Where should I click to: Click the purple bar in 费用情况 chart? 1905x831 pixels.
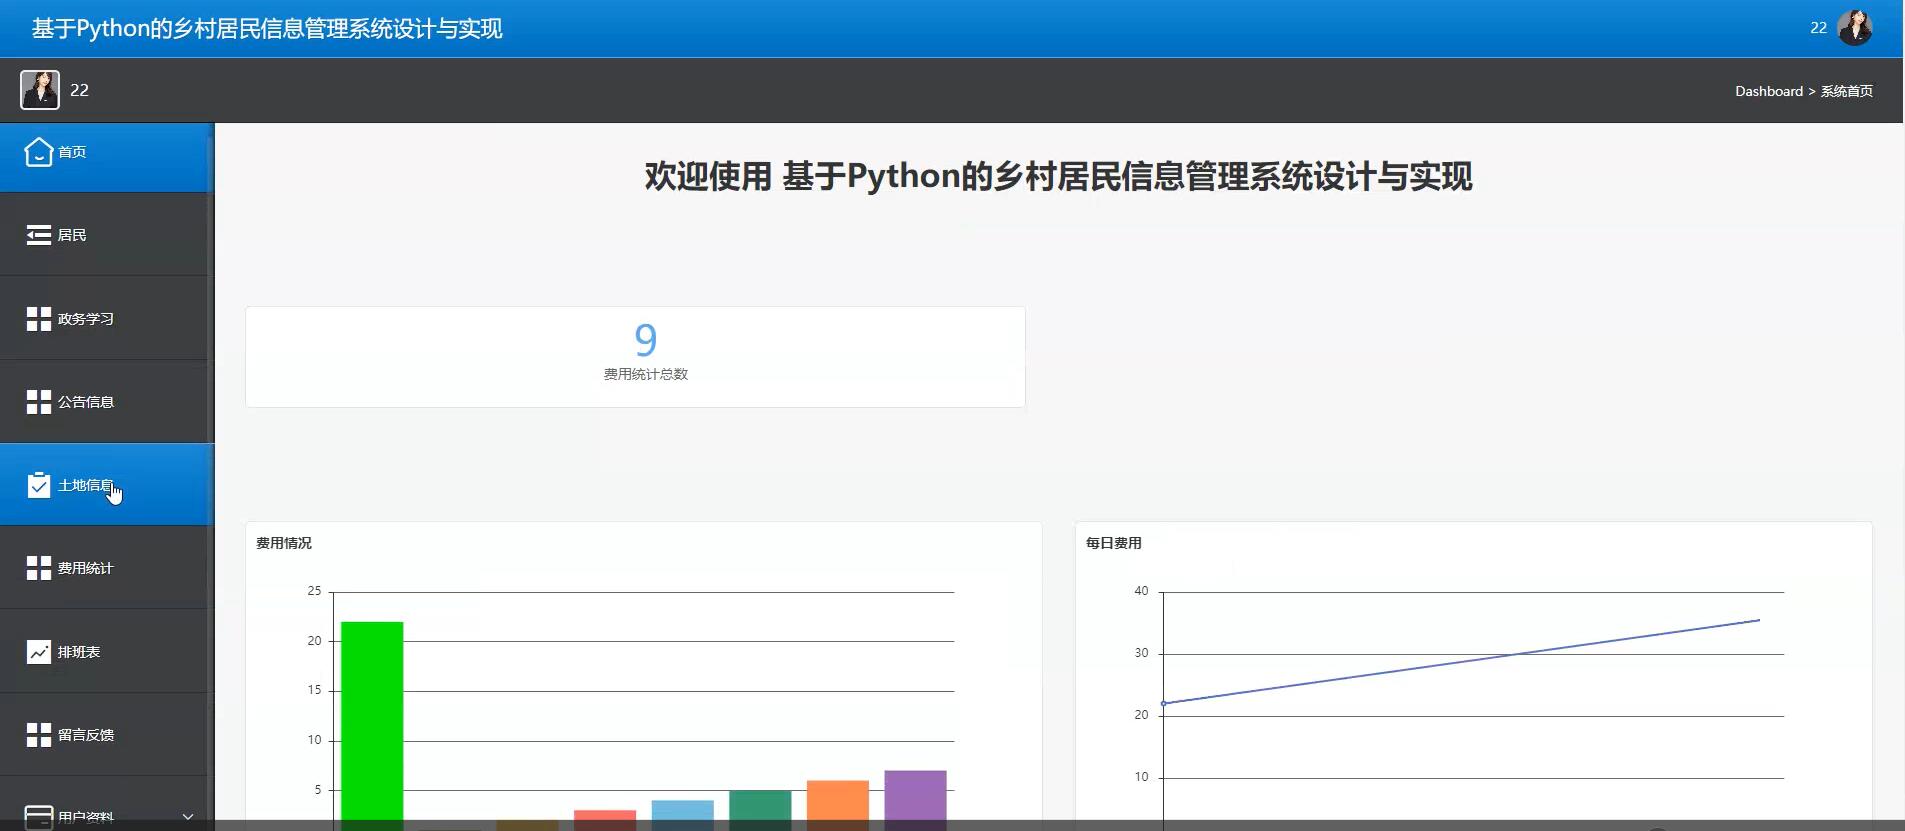[x=915, y=799]
